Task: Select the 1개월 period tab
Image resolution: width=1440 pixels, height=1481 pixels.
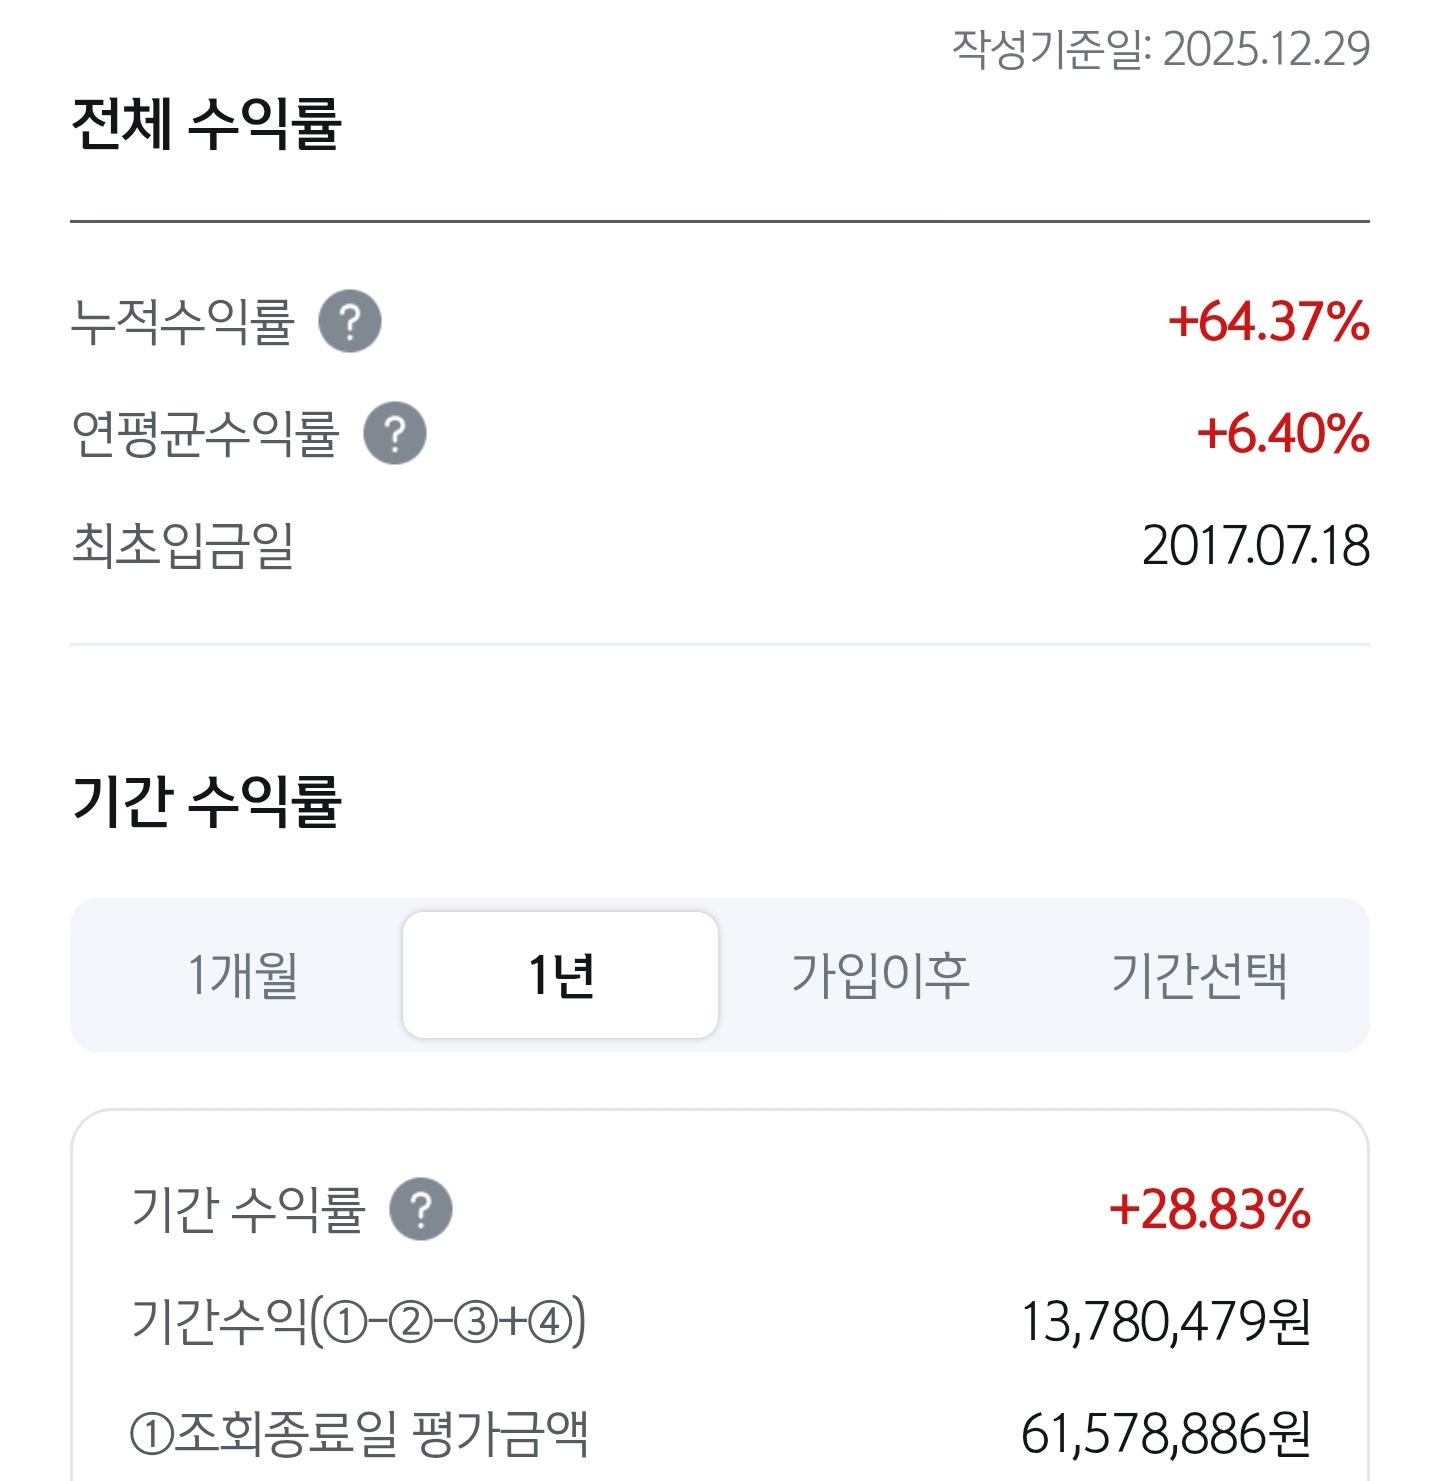Action: tap(243, 975)
